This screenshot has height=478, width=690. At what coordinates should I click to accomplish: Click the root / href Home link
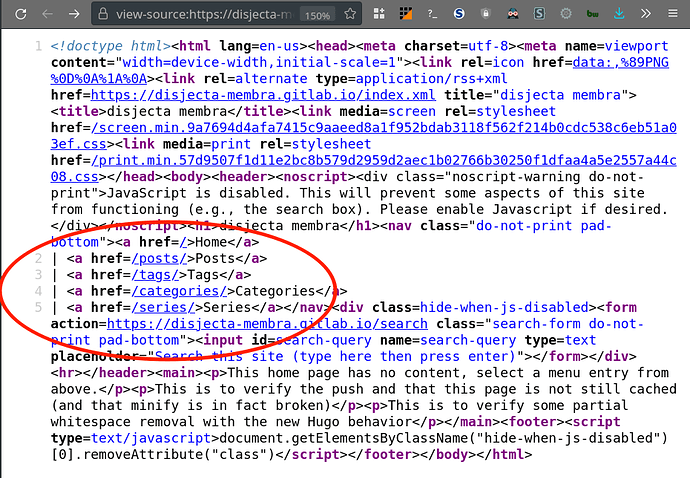pyautogui.click(x=183, y=242)
